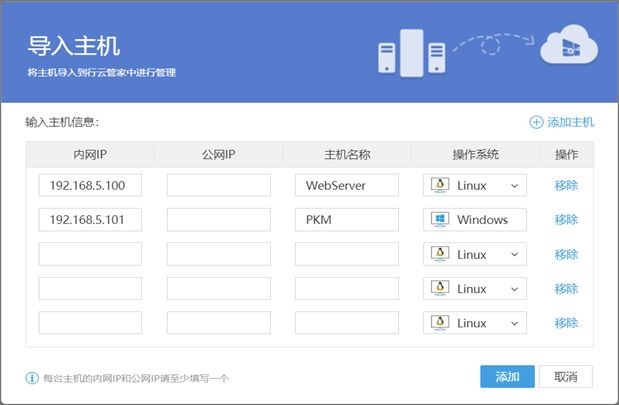Click the empty 公网IP field in first row

(218, 186)
